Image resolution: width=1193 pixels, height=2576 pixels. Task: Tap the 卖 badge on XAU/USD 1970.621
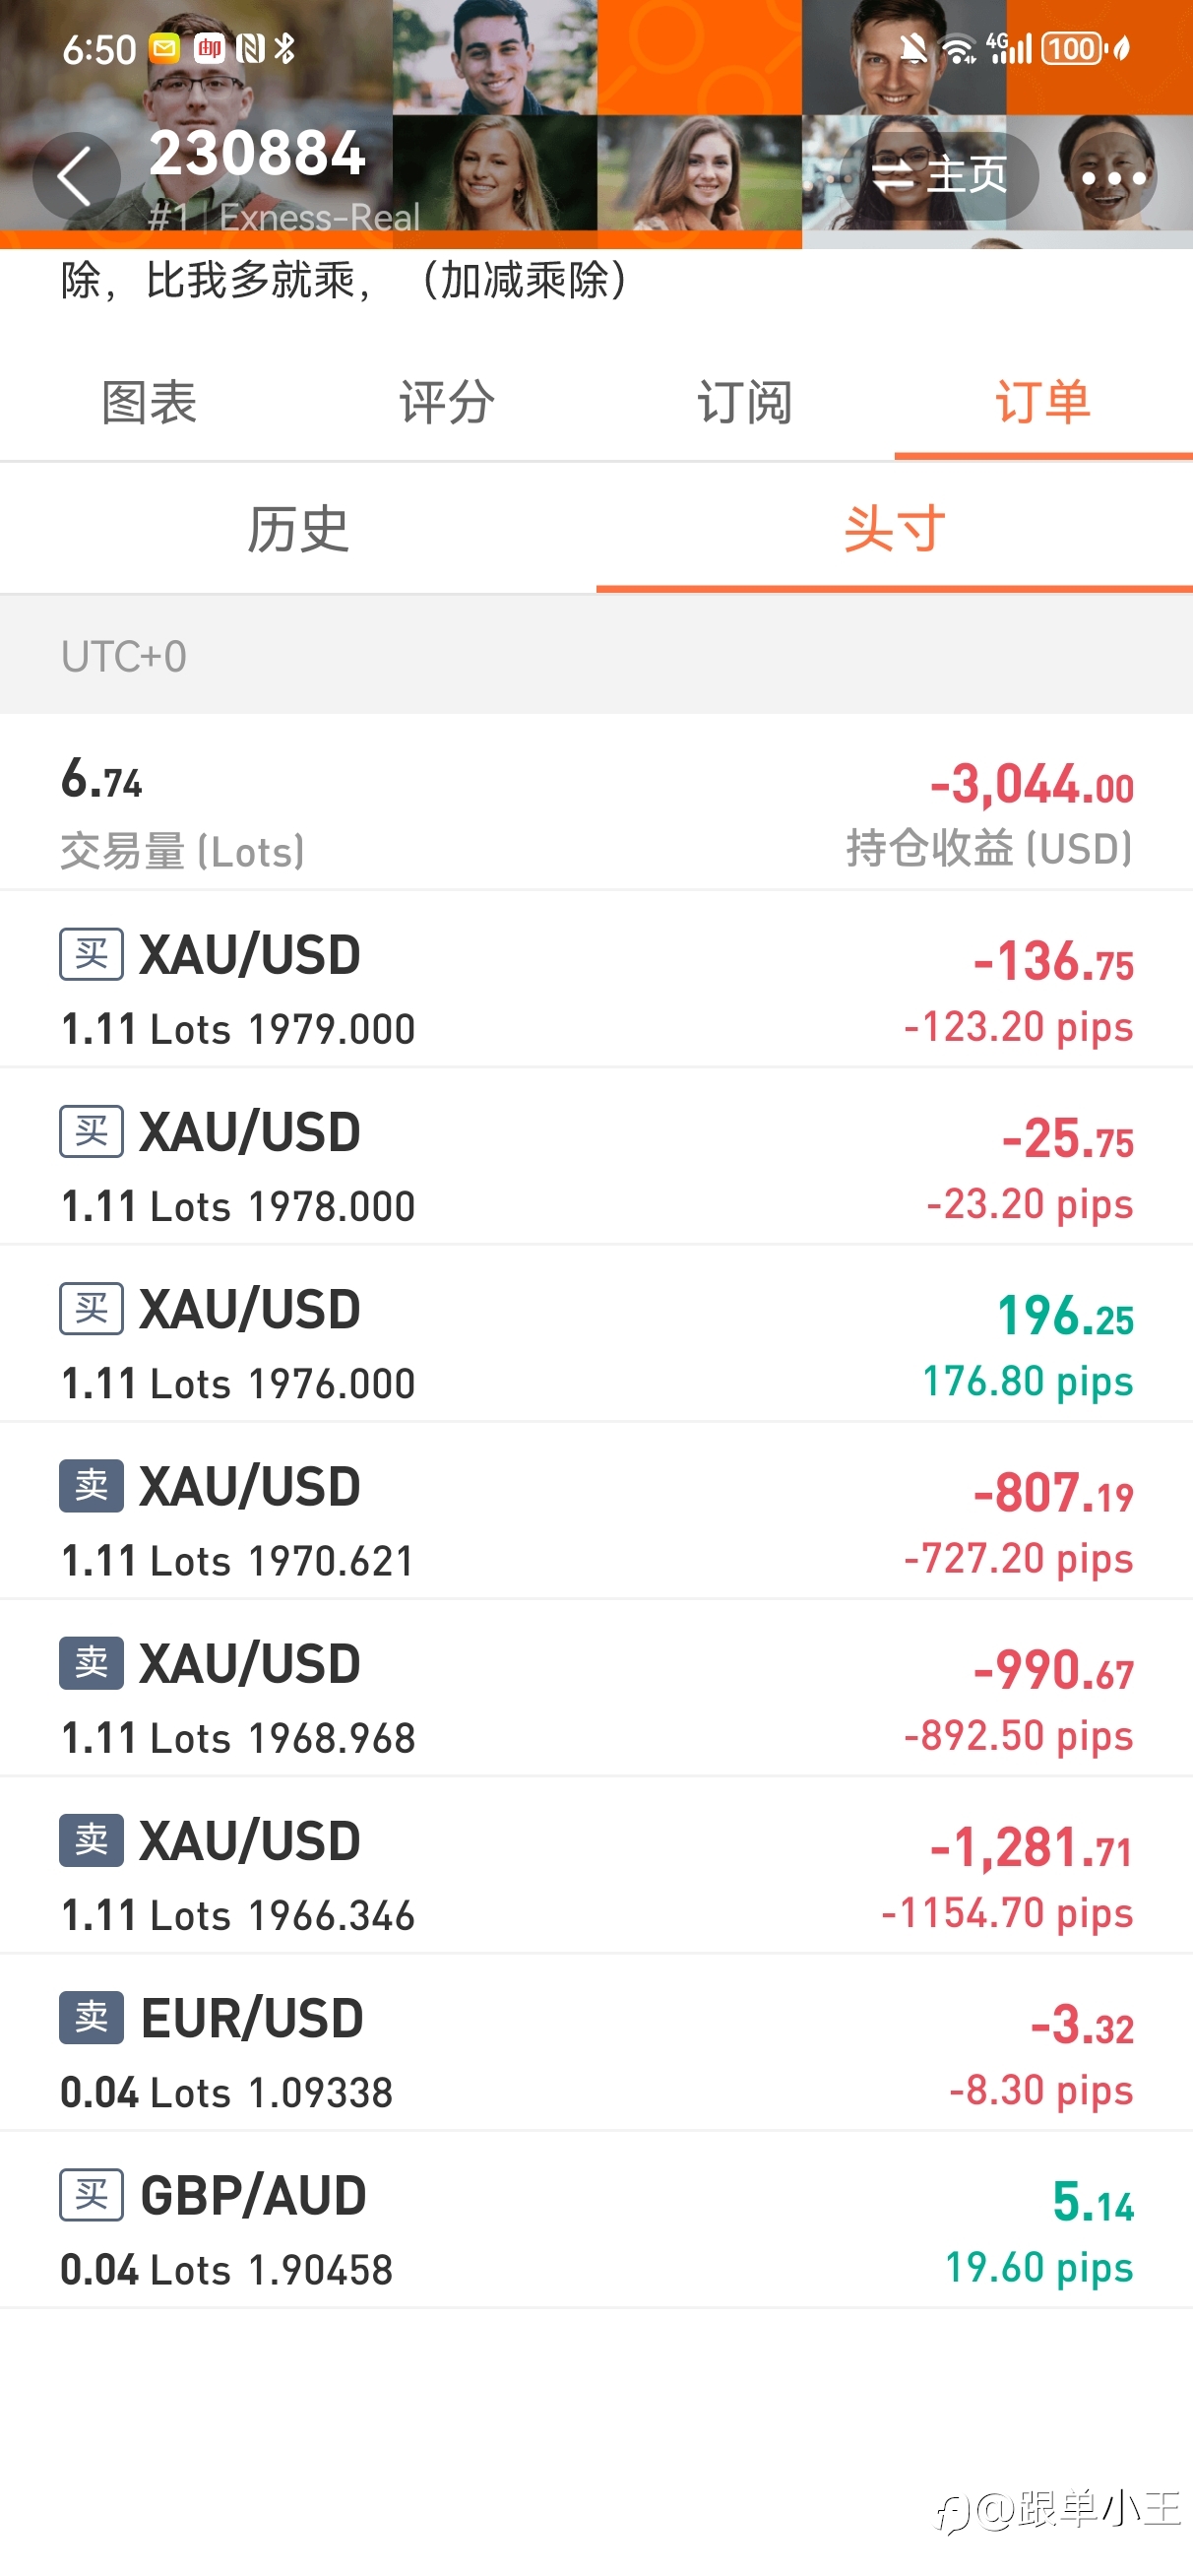coord(91,1486)
